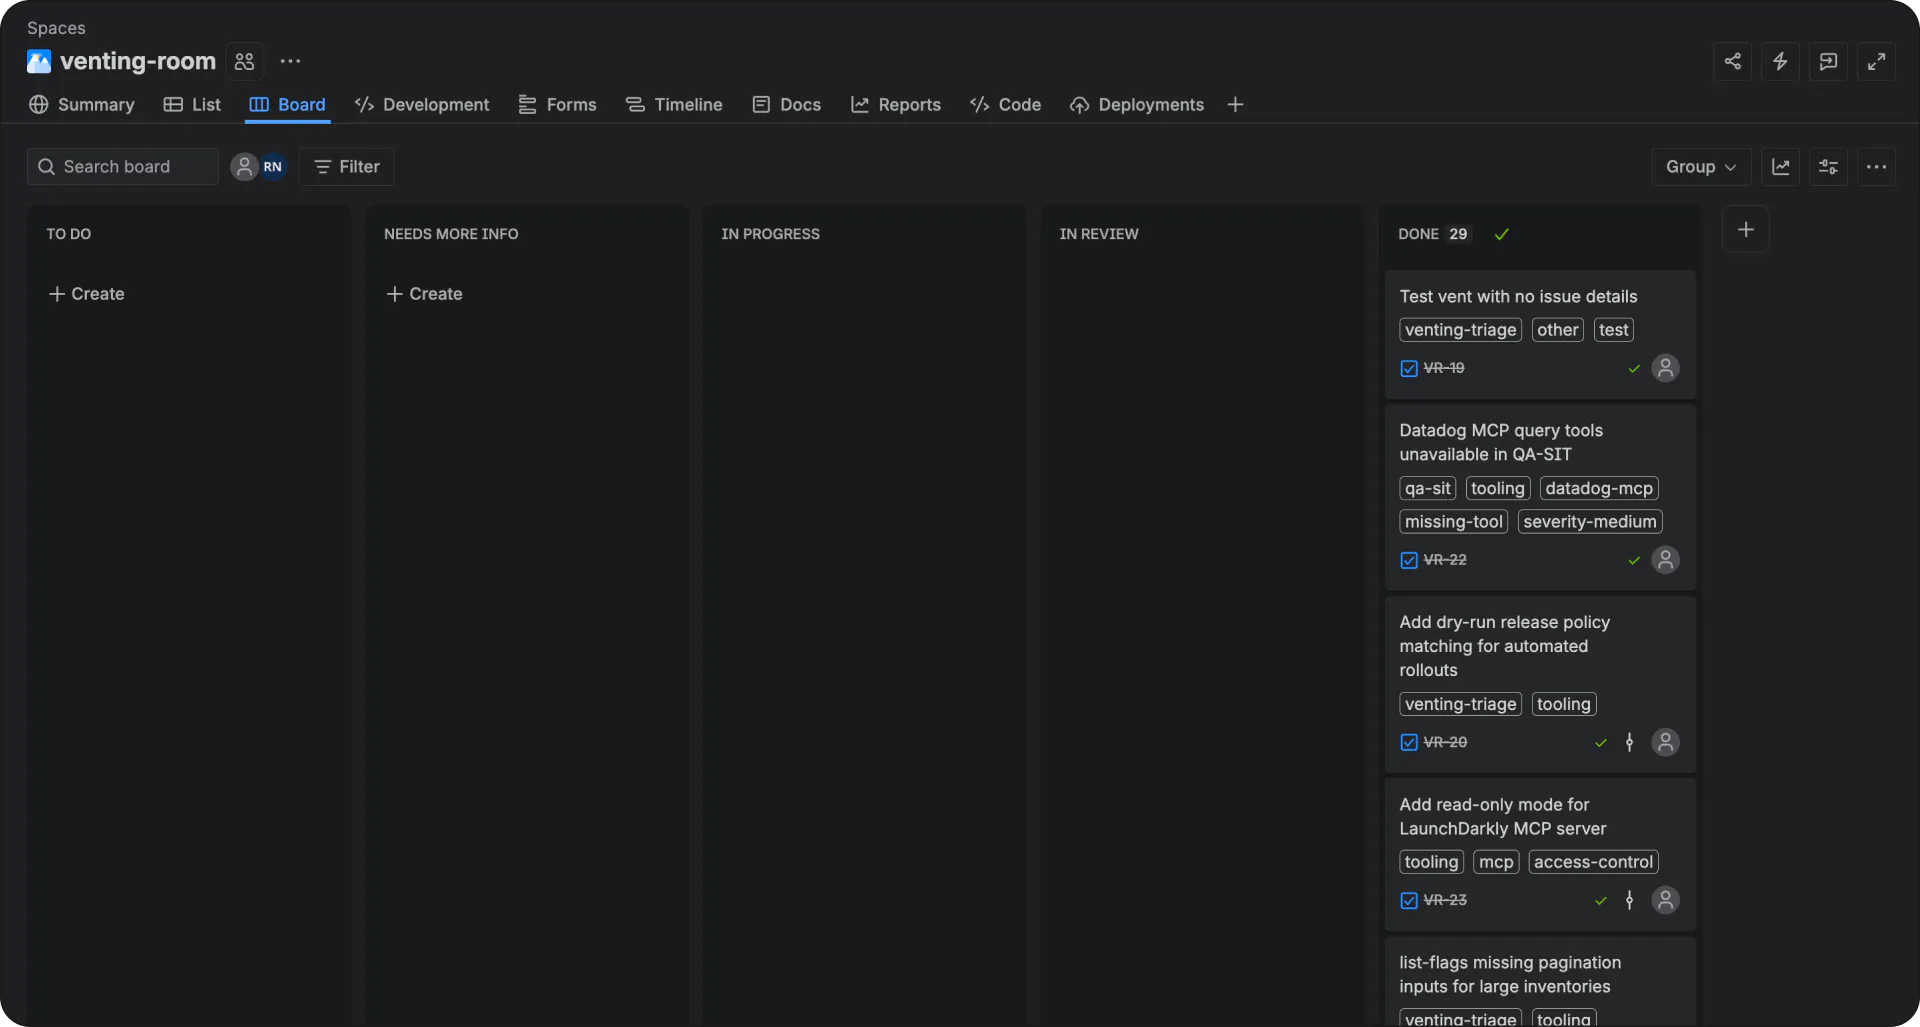Open the Reports tab
Image resolution: width=1920 pixels, height=1027 pixels.
(x=896, y=105)
